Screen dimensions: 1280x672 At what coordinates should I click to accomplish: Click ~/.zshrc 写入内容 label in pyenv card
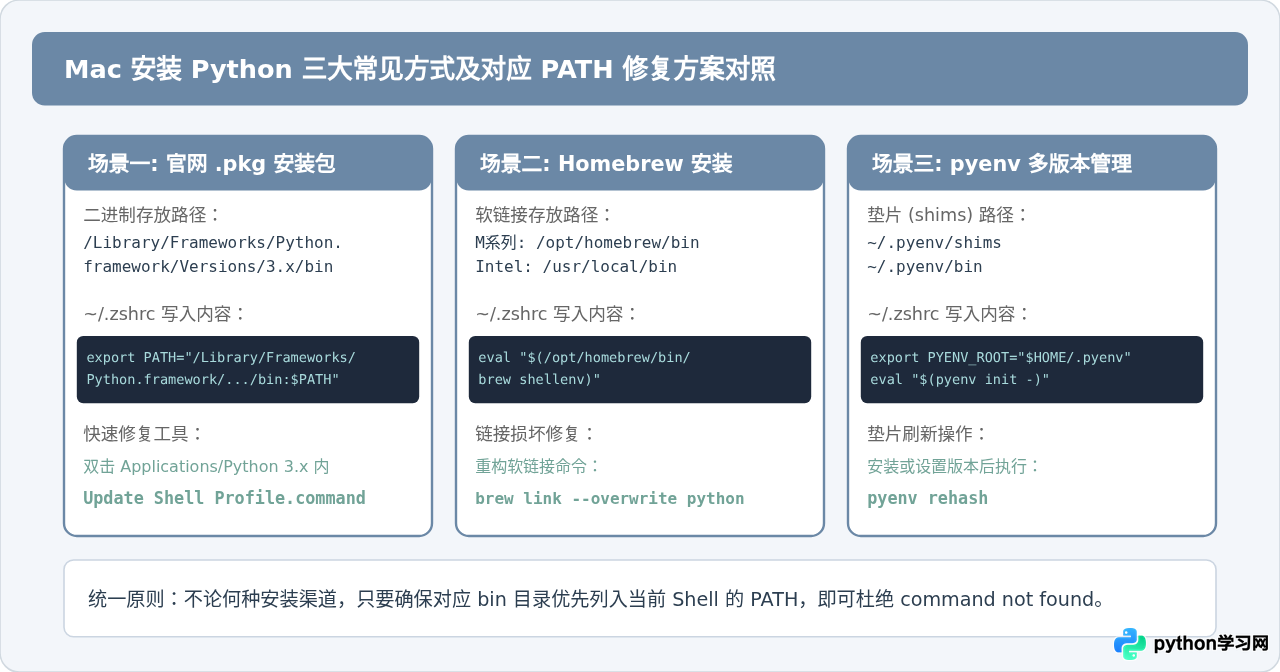950,314
